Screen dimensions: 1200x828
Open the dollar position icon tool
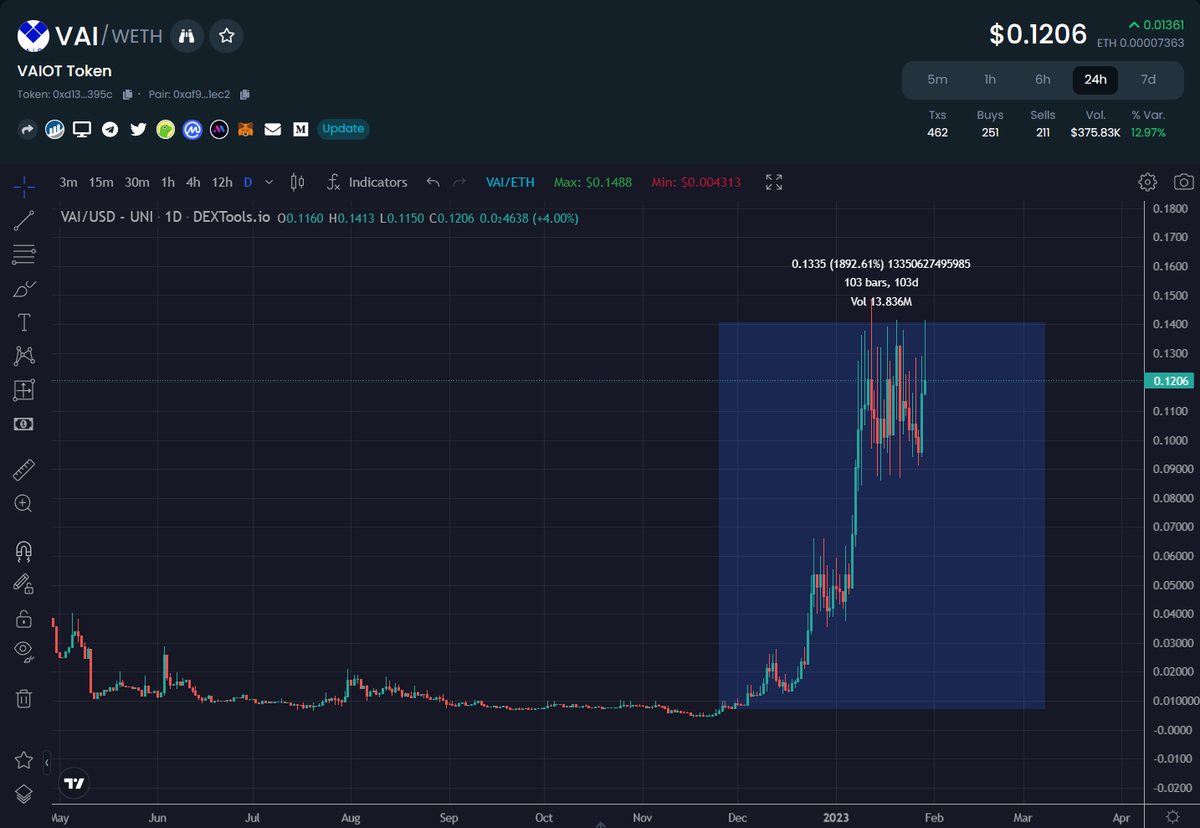pos(24,424)
